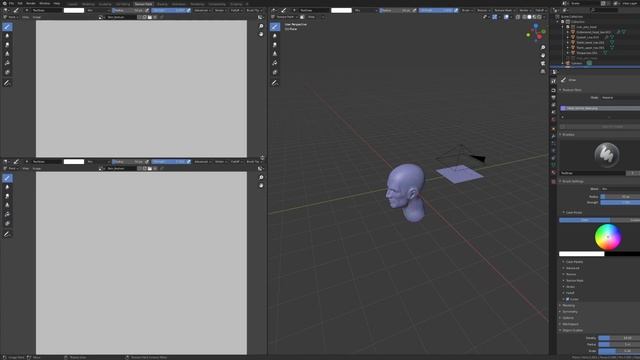
Task: Click the zoom magnifier in the 3D viewport
Action: (x=543, y=48)
